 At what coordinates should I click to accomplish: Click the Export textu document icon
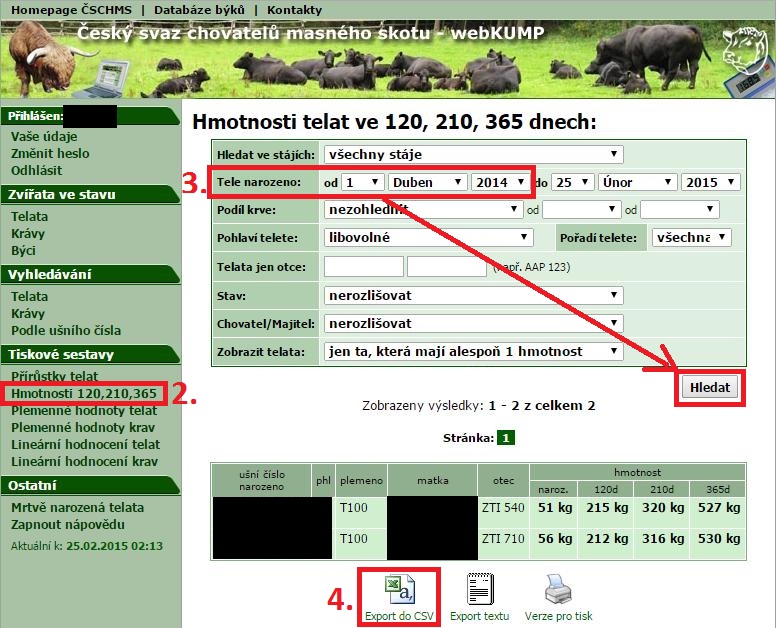tap(479, 590)
